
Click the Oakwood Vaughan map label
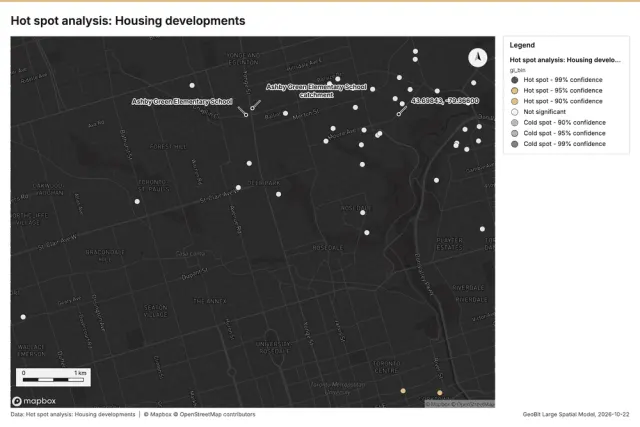48,189
